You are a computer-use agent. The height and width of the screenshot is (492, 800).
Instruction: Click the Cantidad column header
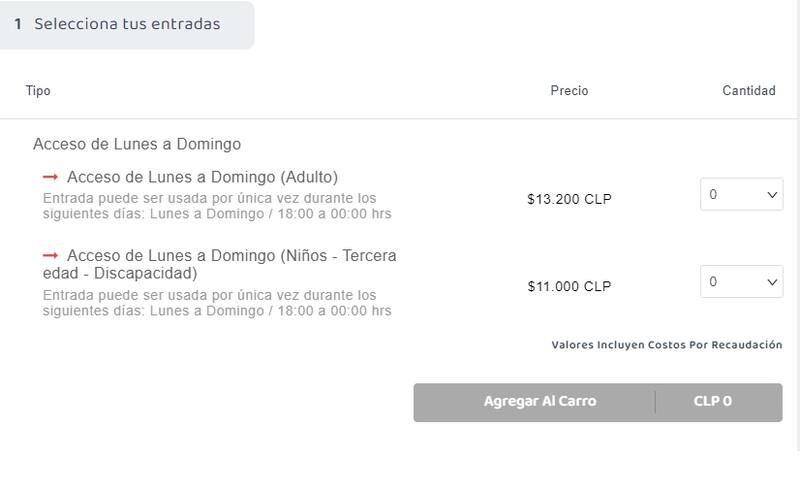[749, 91]
